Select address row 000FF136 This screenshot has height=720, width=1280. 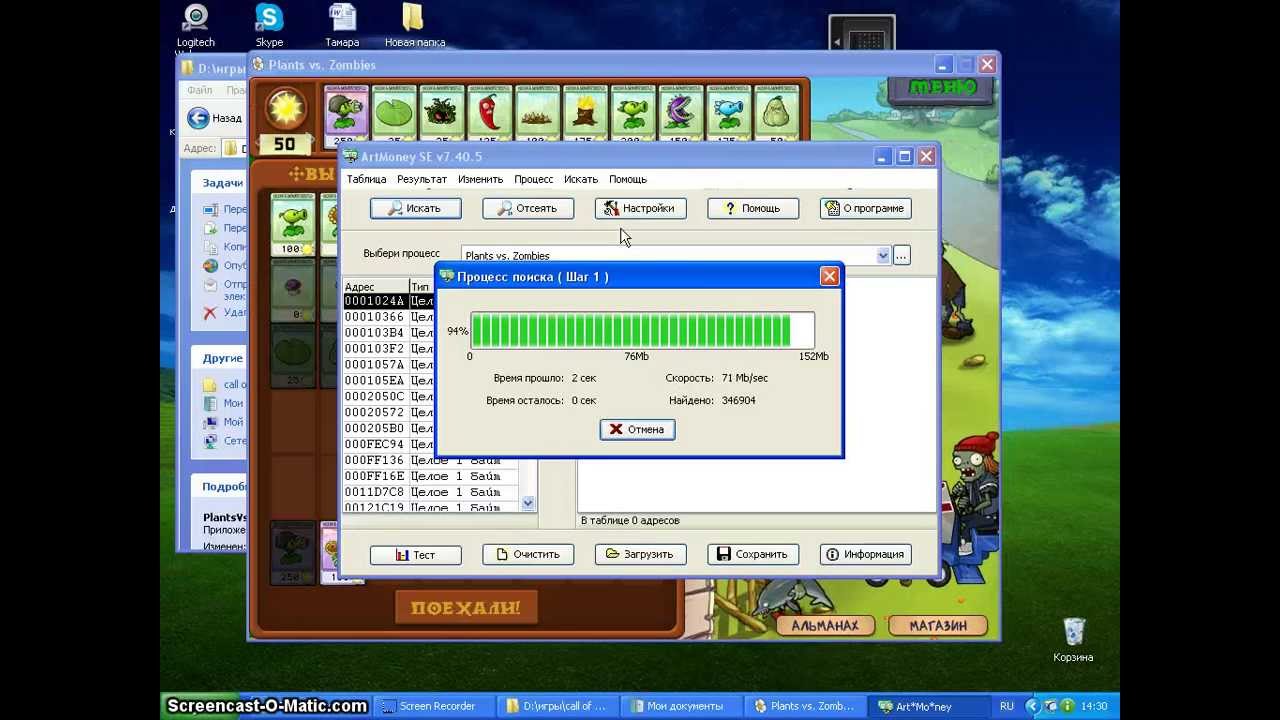(x=430, y=461)
